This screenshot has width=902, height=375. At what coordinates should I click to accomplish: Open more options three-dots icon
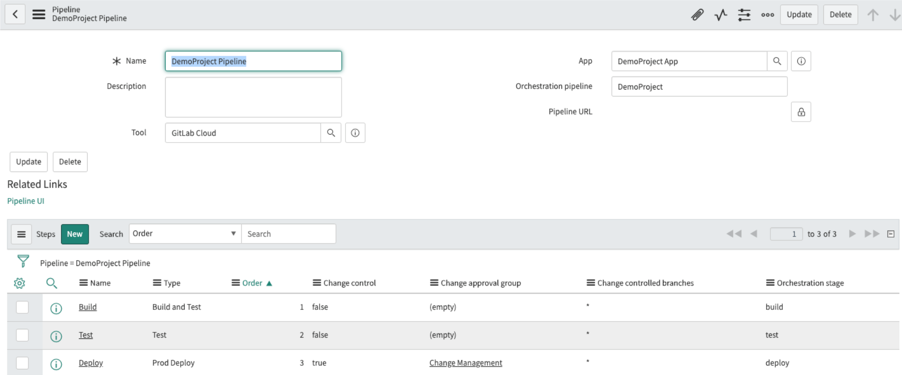pyautogui.click(x=767, y=15)
